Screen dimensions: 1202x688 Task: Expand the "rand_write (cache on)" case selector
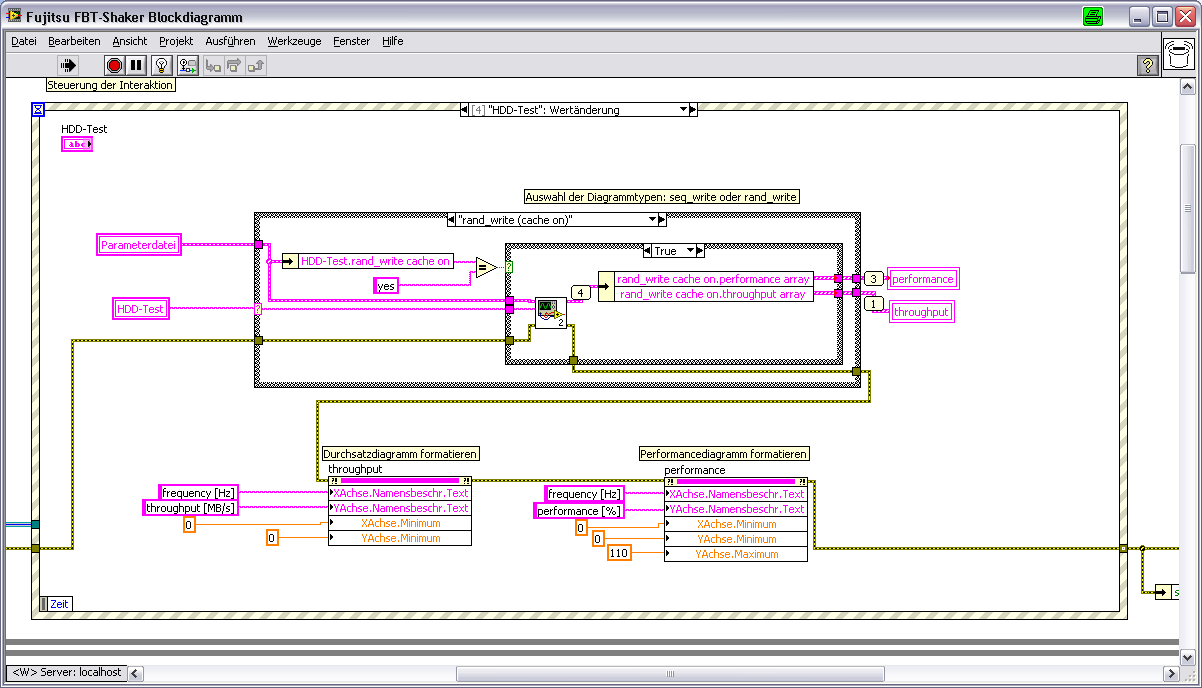click(651, 219)
